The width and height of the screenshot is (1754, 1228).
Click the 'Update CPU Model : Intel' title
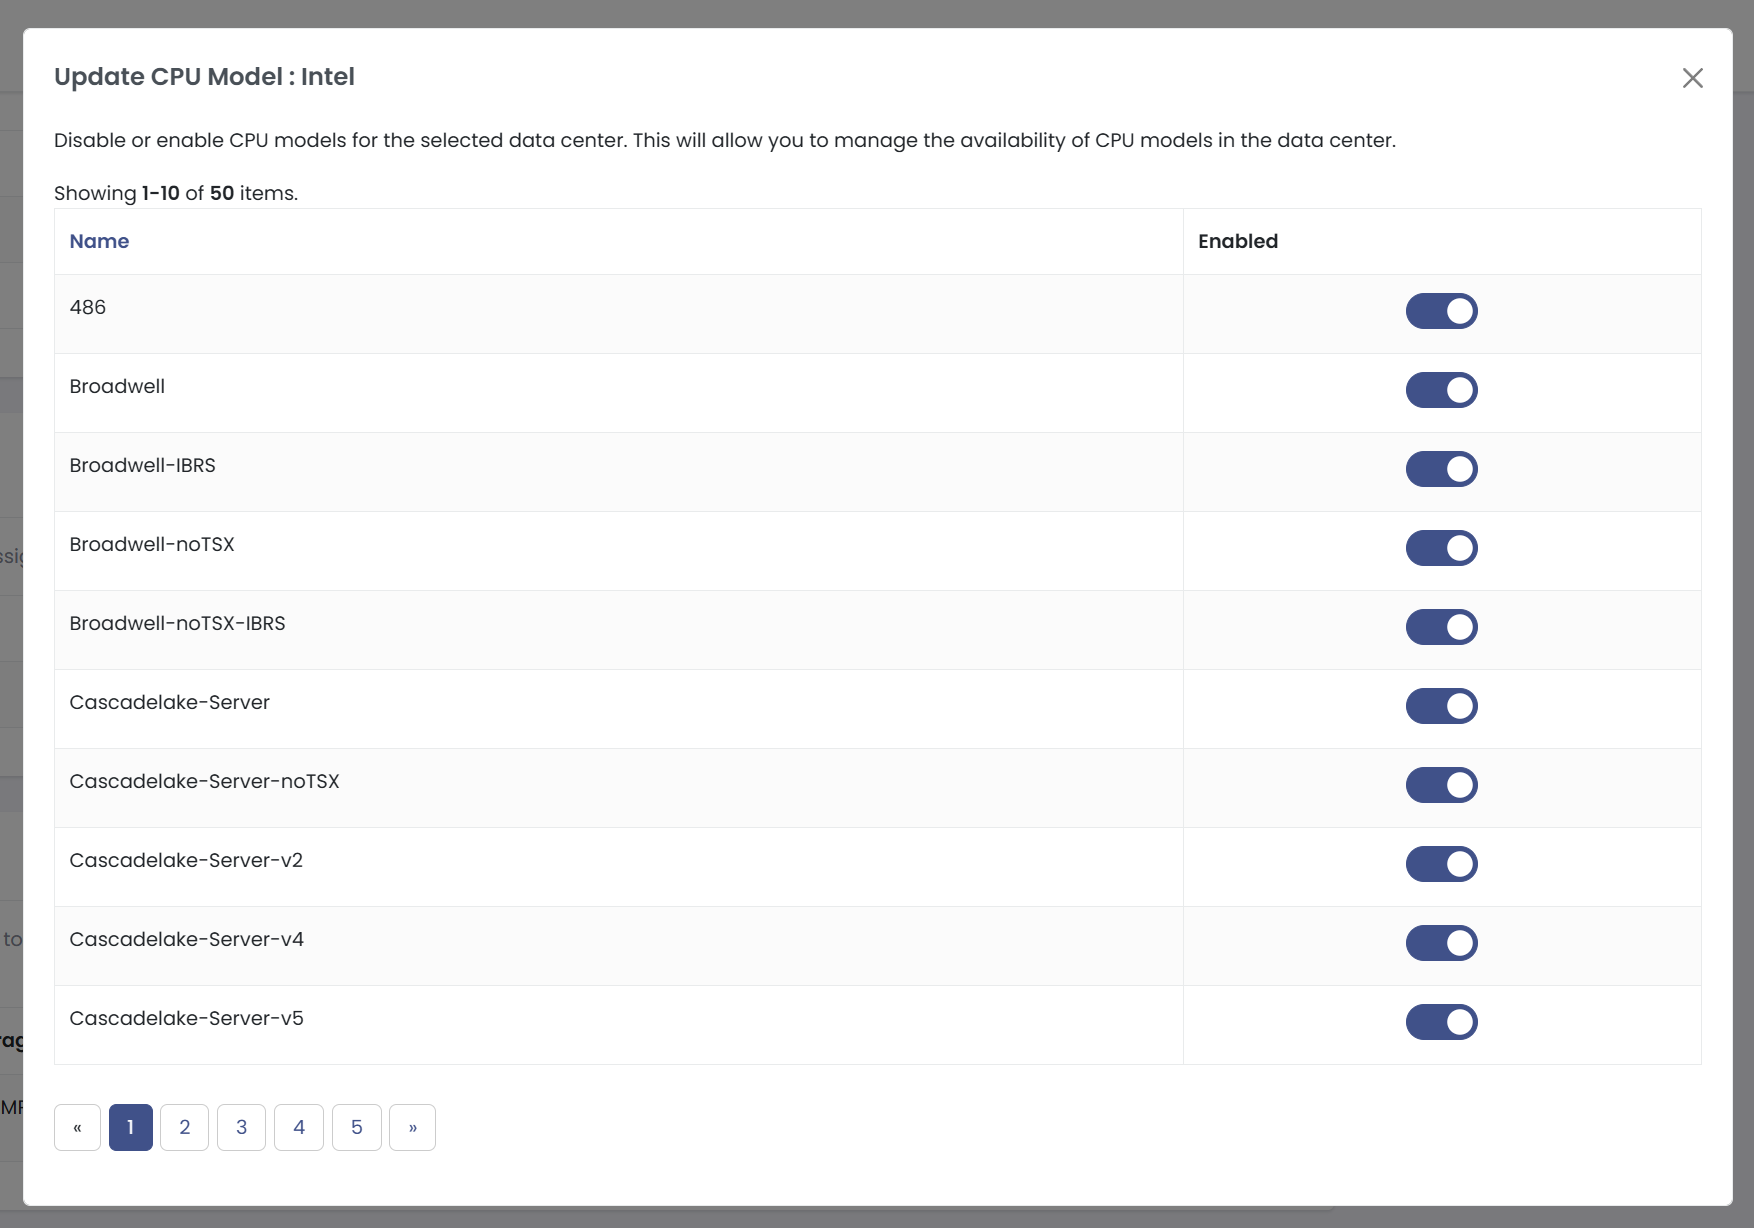coord(204,77)
